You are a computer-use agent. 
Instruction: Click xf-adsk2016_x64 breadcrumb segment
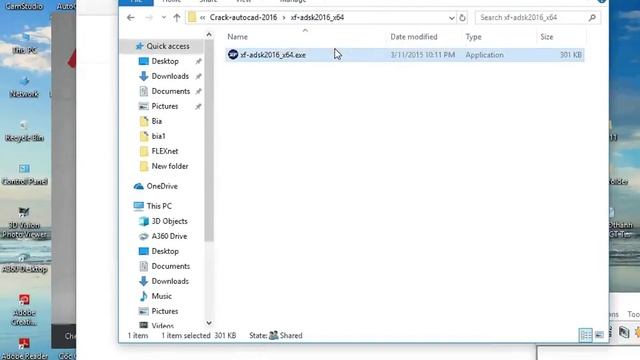(x=317, y=18)
